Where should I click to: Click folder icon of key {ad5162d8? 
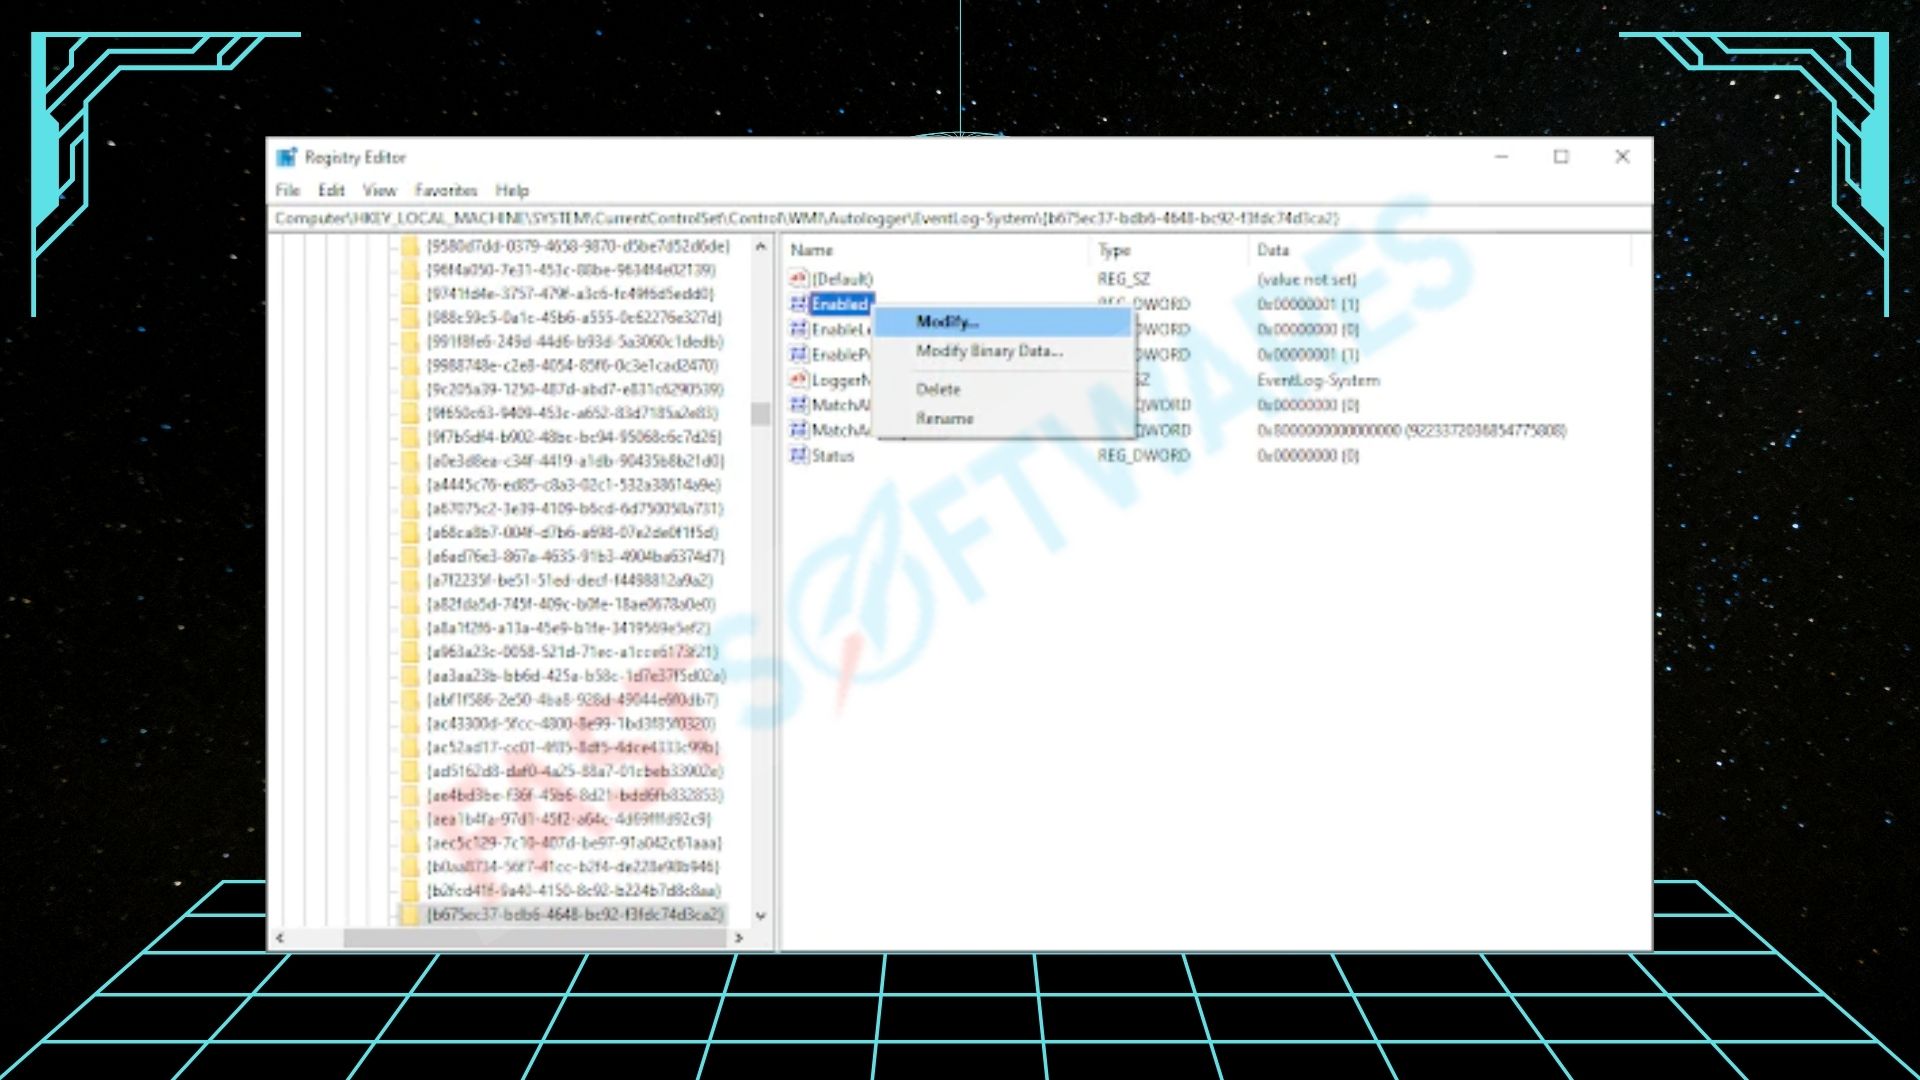(x=410, y=771)
